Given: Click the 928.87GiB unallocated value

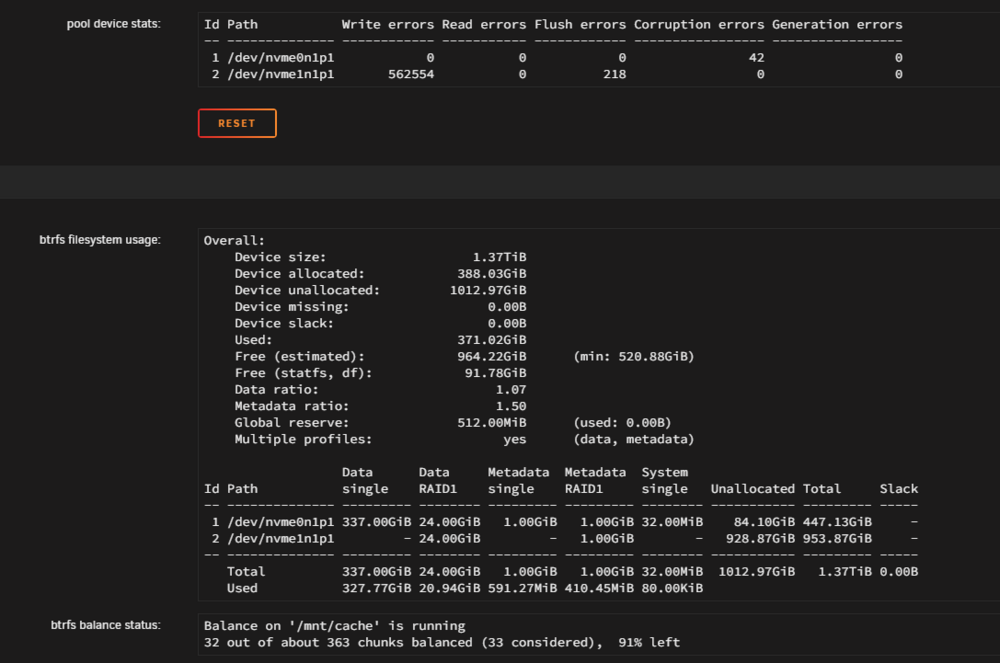Looking at the screenshot, I should 760,539.
